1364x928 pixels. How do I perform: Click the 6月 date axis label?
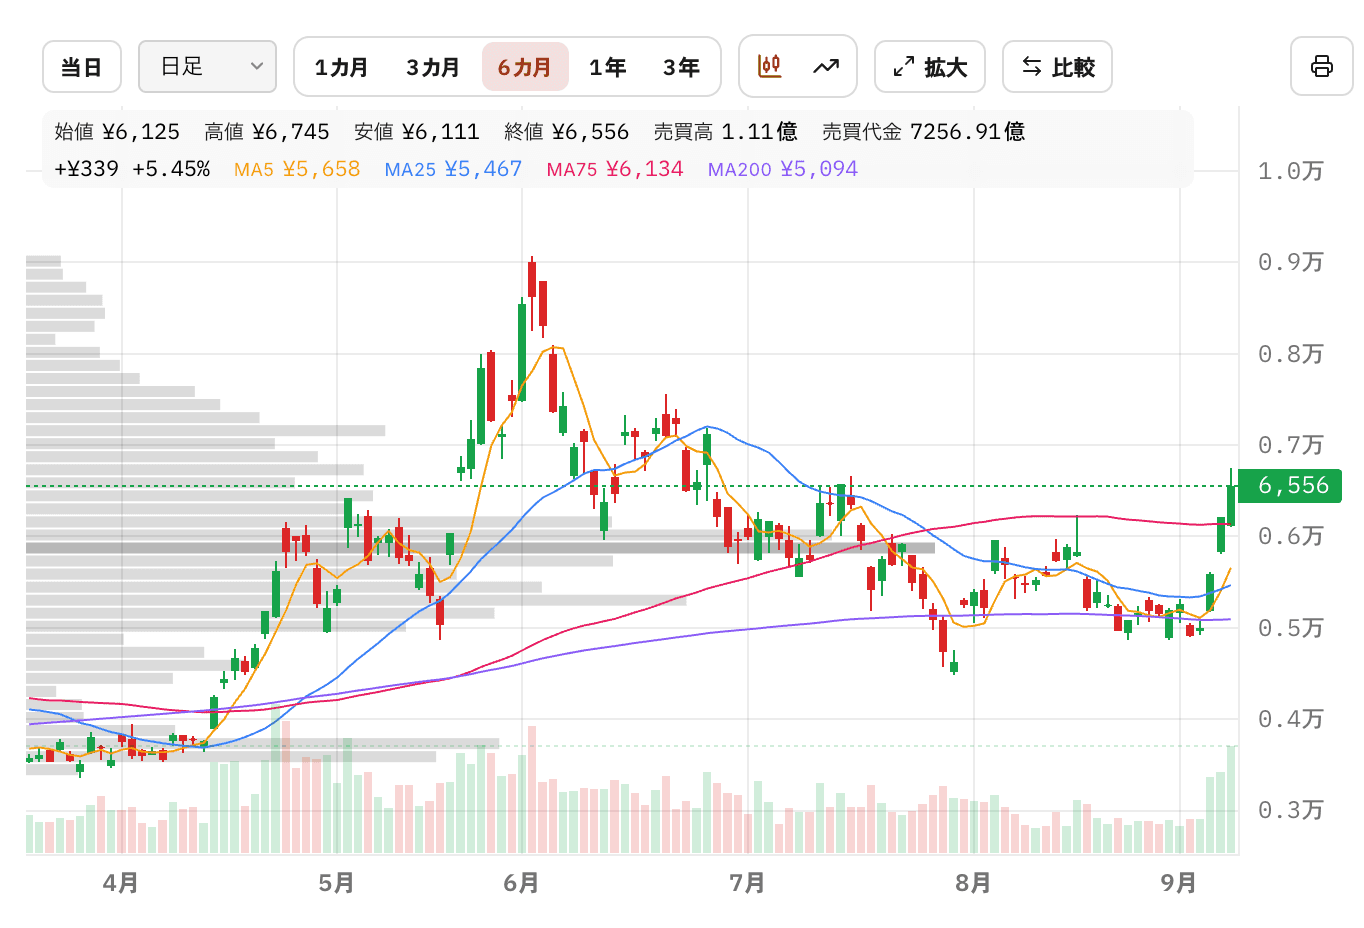pos(521,883)
